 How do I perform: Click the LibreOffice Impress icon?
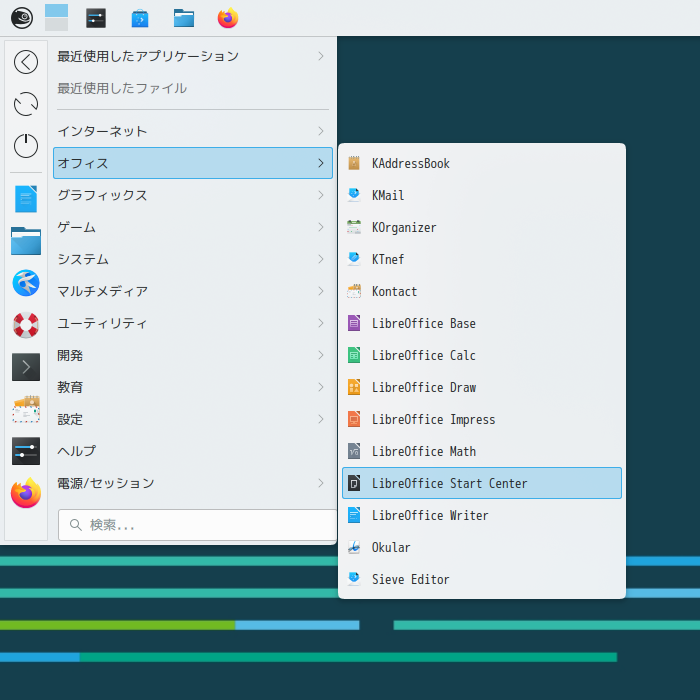click(x=354, y=419)
